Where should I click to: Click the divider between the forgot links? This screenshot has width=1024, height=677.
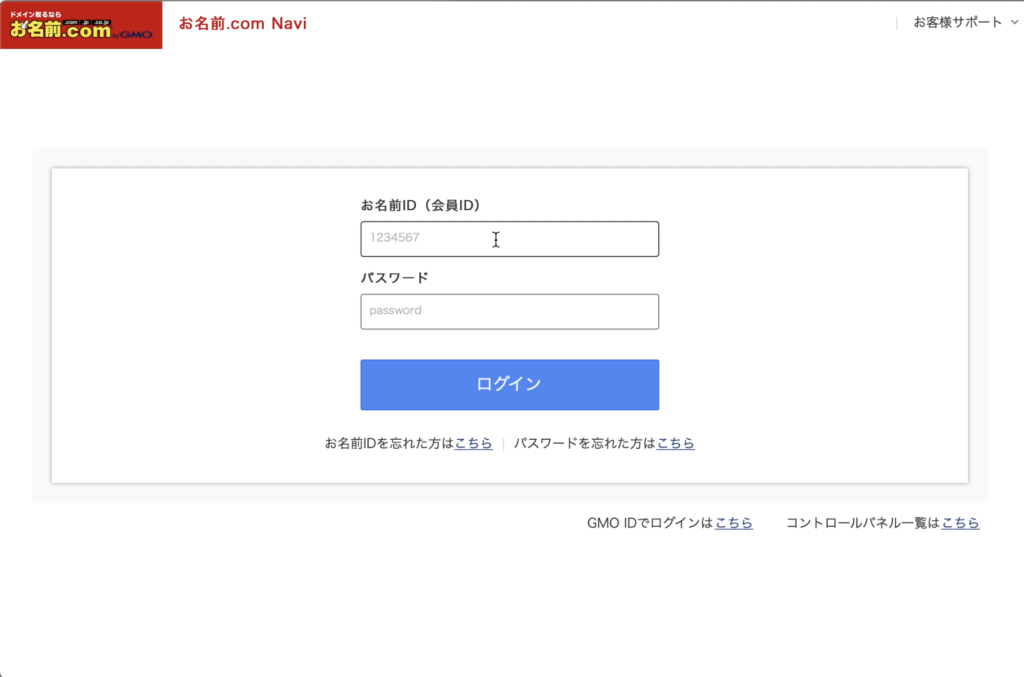(503, 443)
